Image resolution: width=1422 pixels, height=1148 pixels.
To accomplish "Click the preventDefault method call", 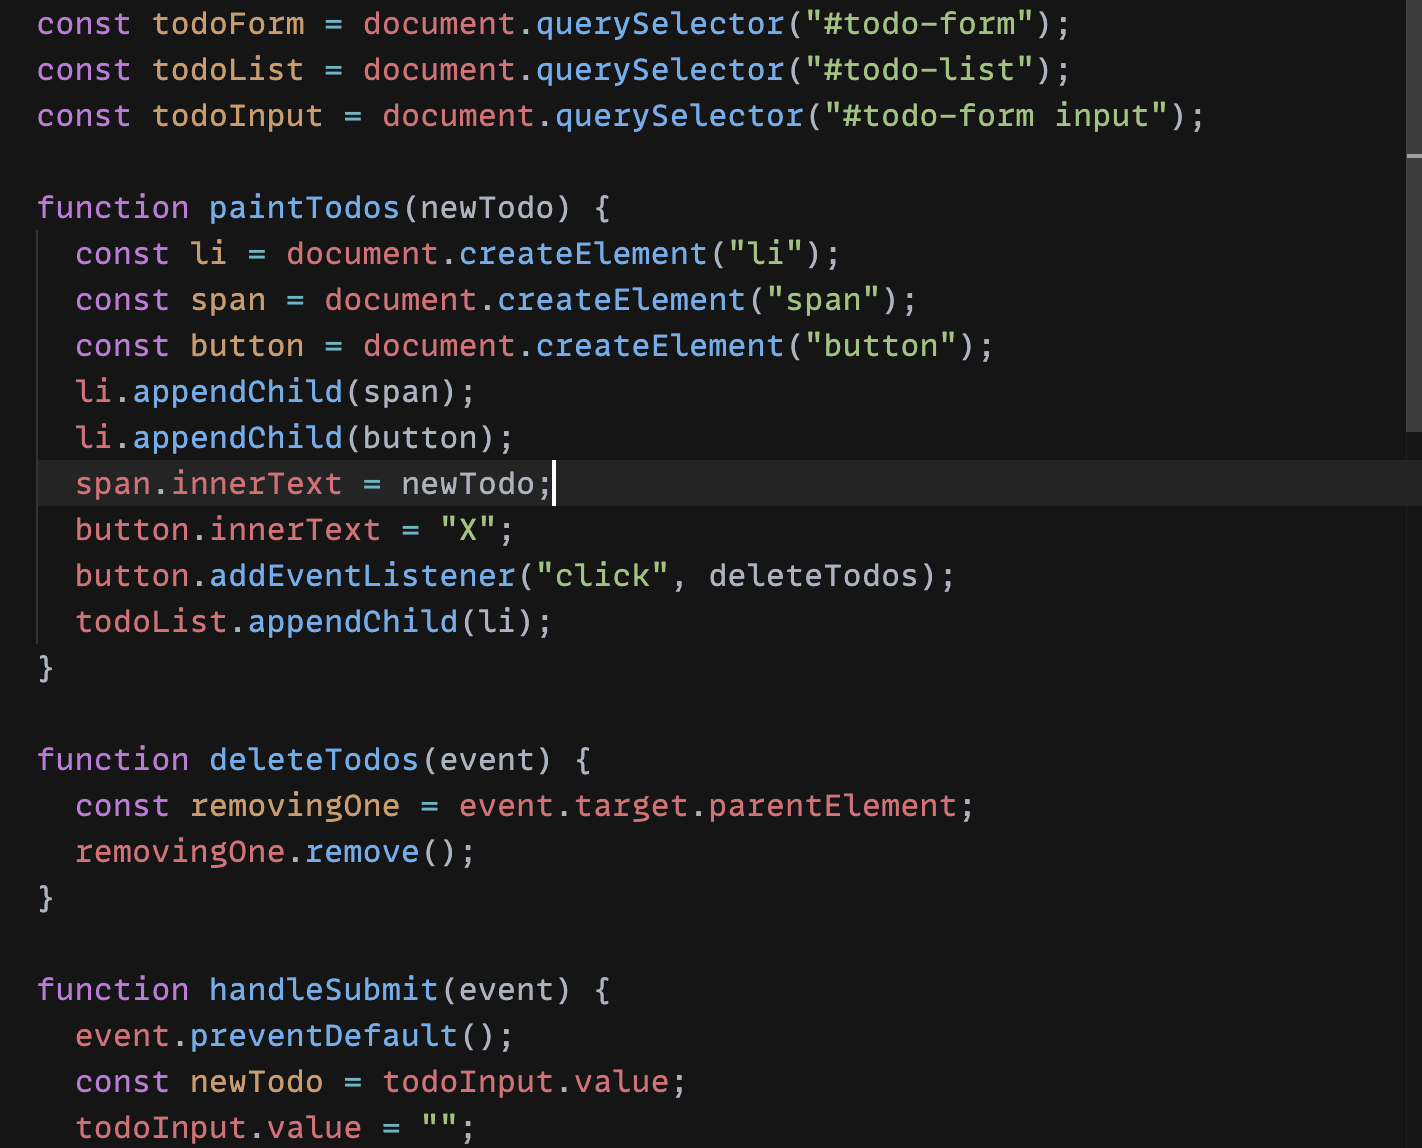I will pyautogui.click(x=323, y=1036).
